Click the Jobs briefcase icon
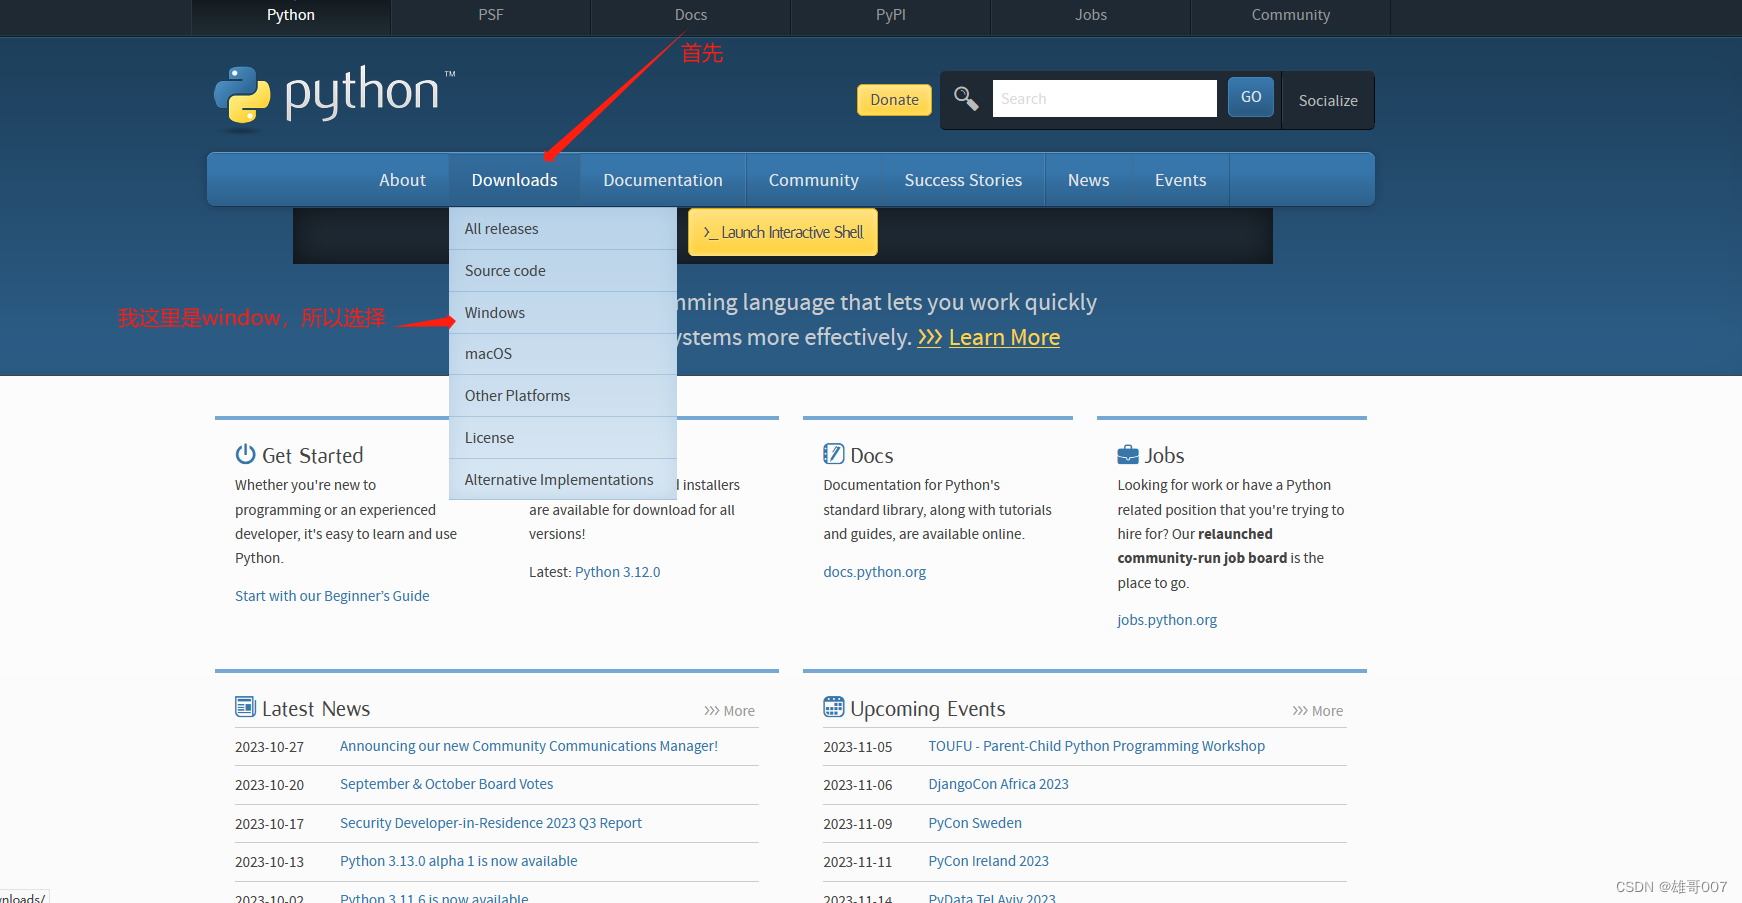 tap(1128, 454)
